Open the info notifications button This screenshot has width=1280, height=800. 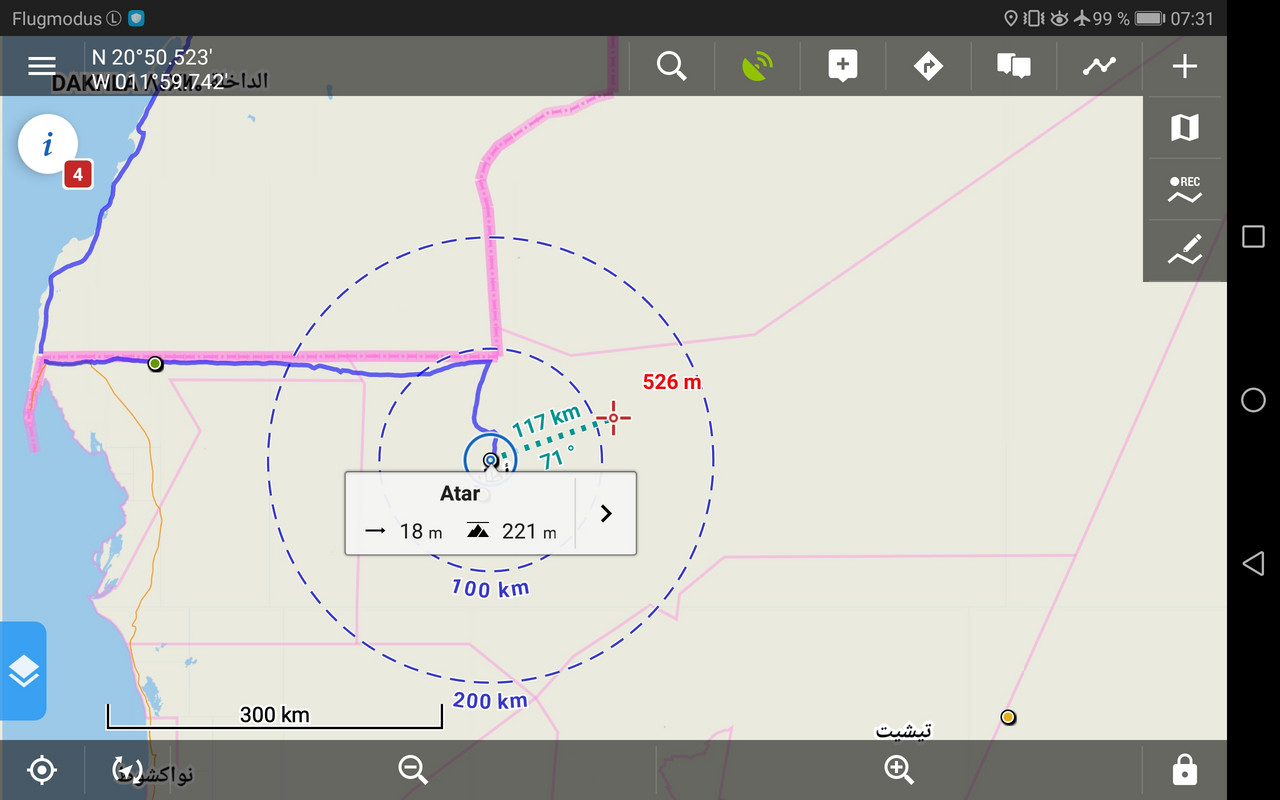pyautogui.click(x=48, y=145)
